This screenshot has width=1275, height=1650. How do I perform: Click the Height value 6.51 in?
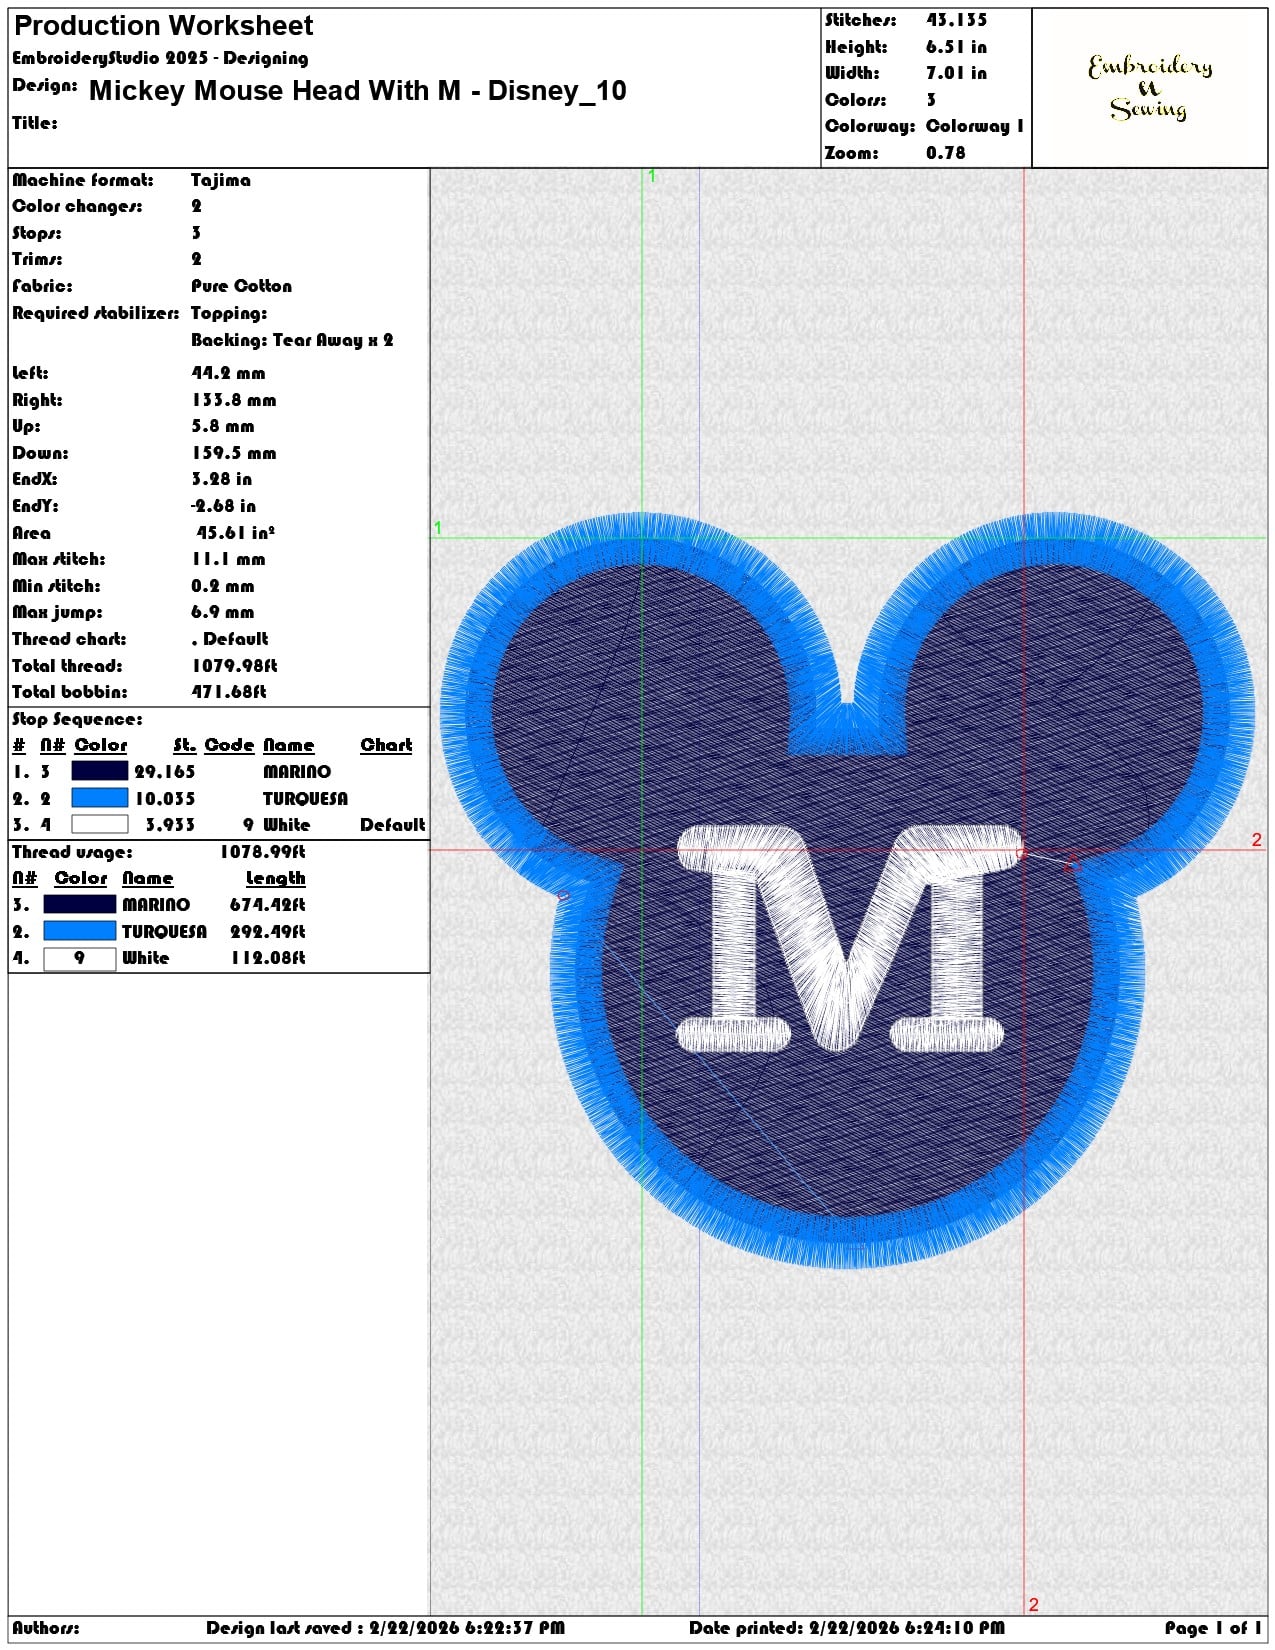coord(956,47)
